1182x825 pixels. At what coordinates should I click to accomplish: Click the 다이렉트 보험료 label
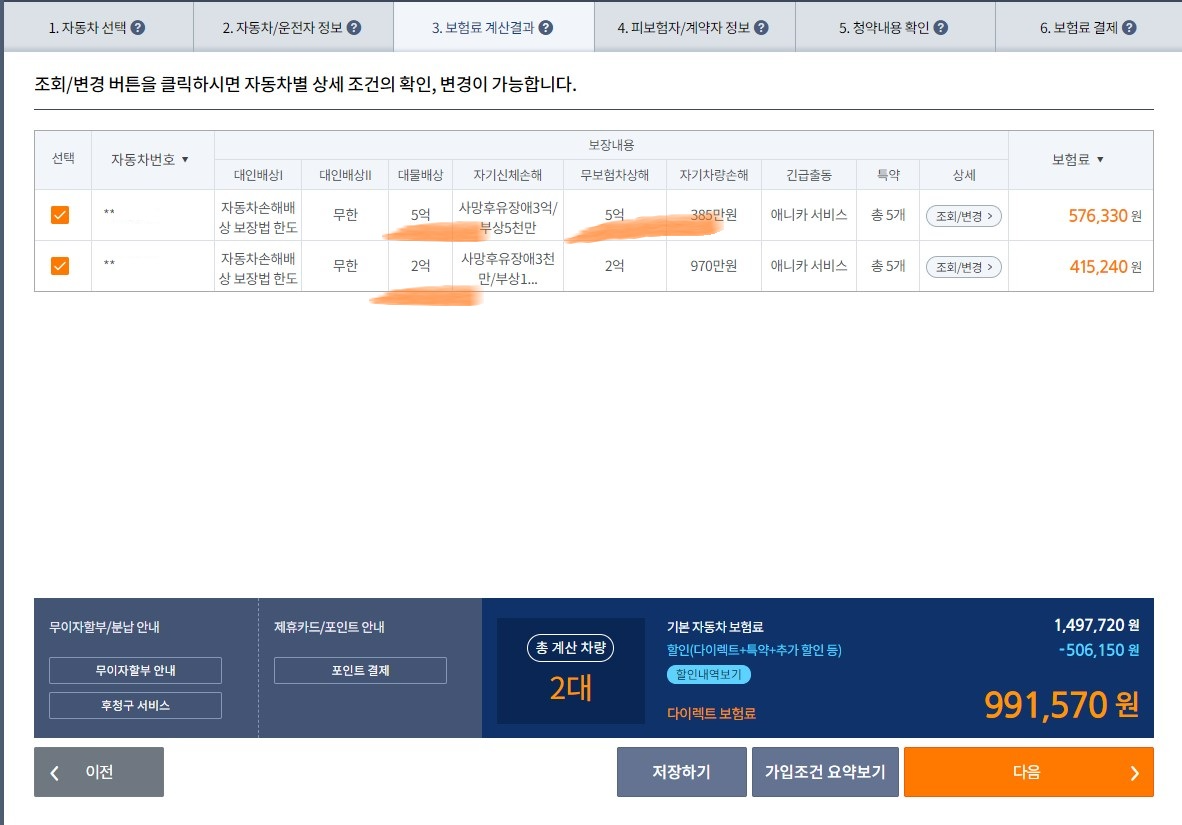click(712, 713)
